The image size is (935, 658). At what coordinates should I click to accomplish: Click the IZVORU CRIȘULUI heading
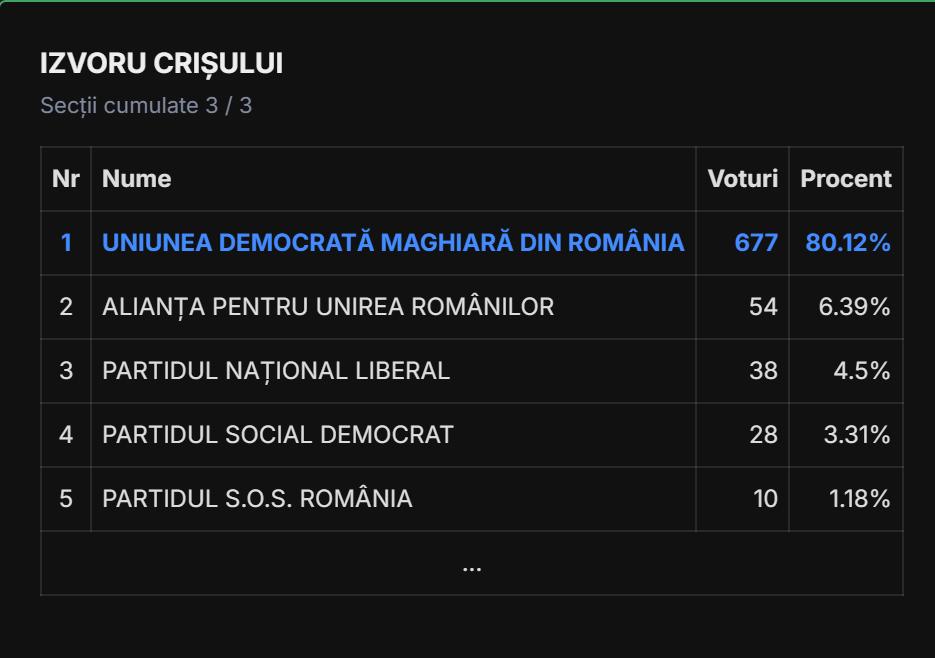pos(161,64)
